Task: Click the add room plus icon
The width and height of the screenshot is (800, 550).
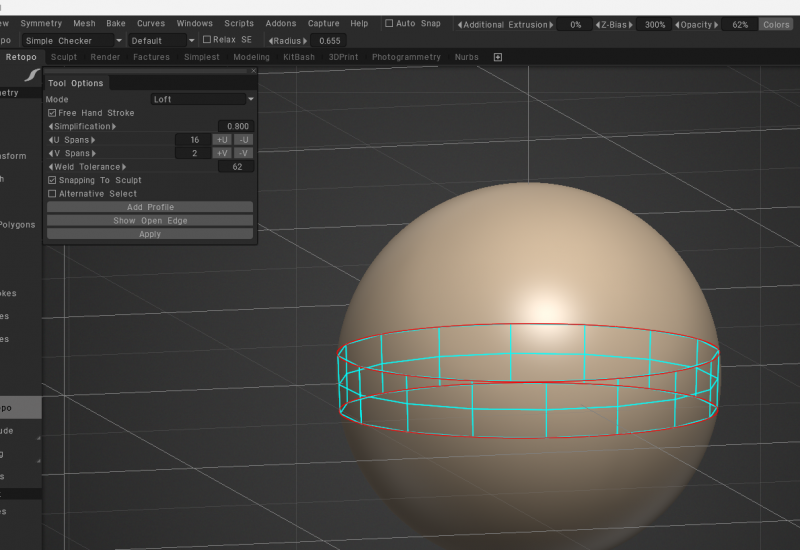Action: pos(498,57)
